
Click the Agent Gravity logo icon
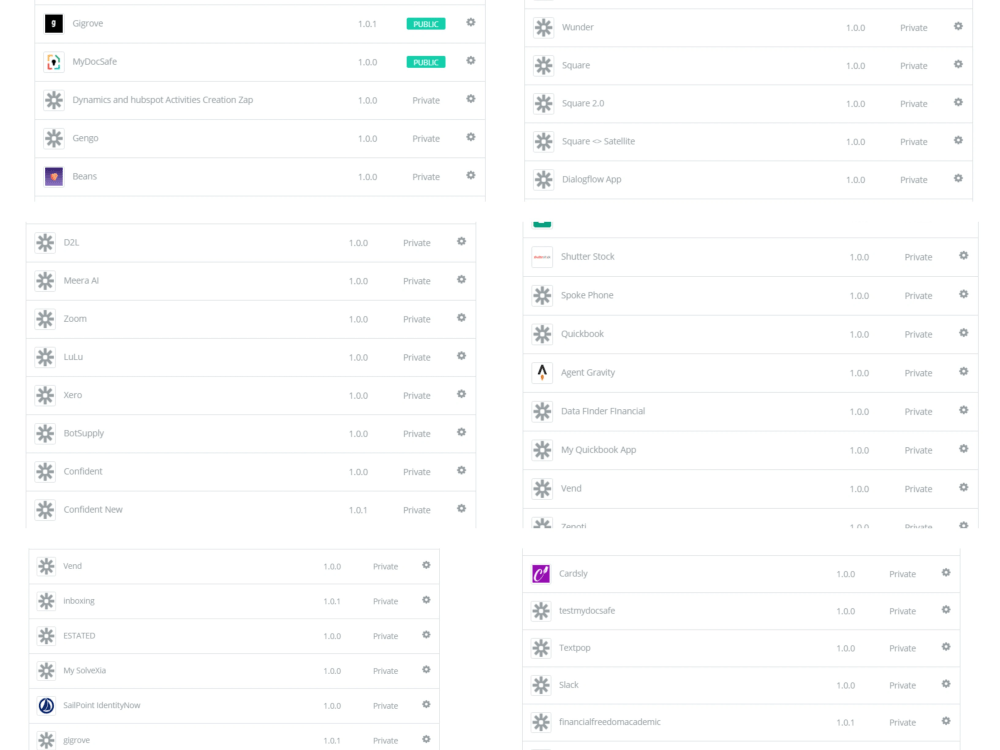tap(542, 372)
